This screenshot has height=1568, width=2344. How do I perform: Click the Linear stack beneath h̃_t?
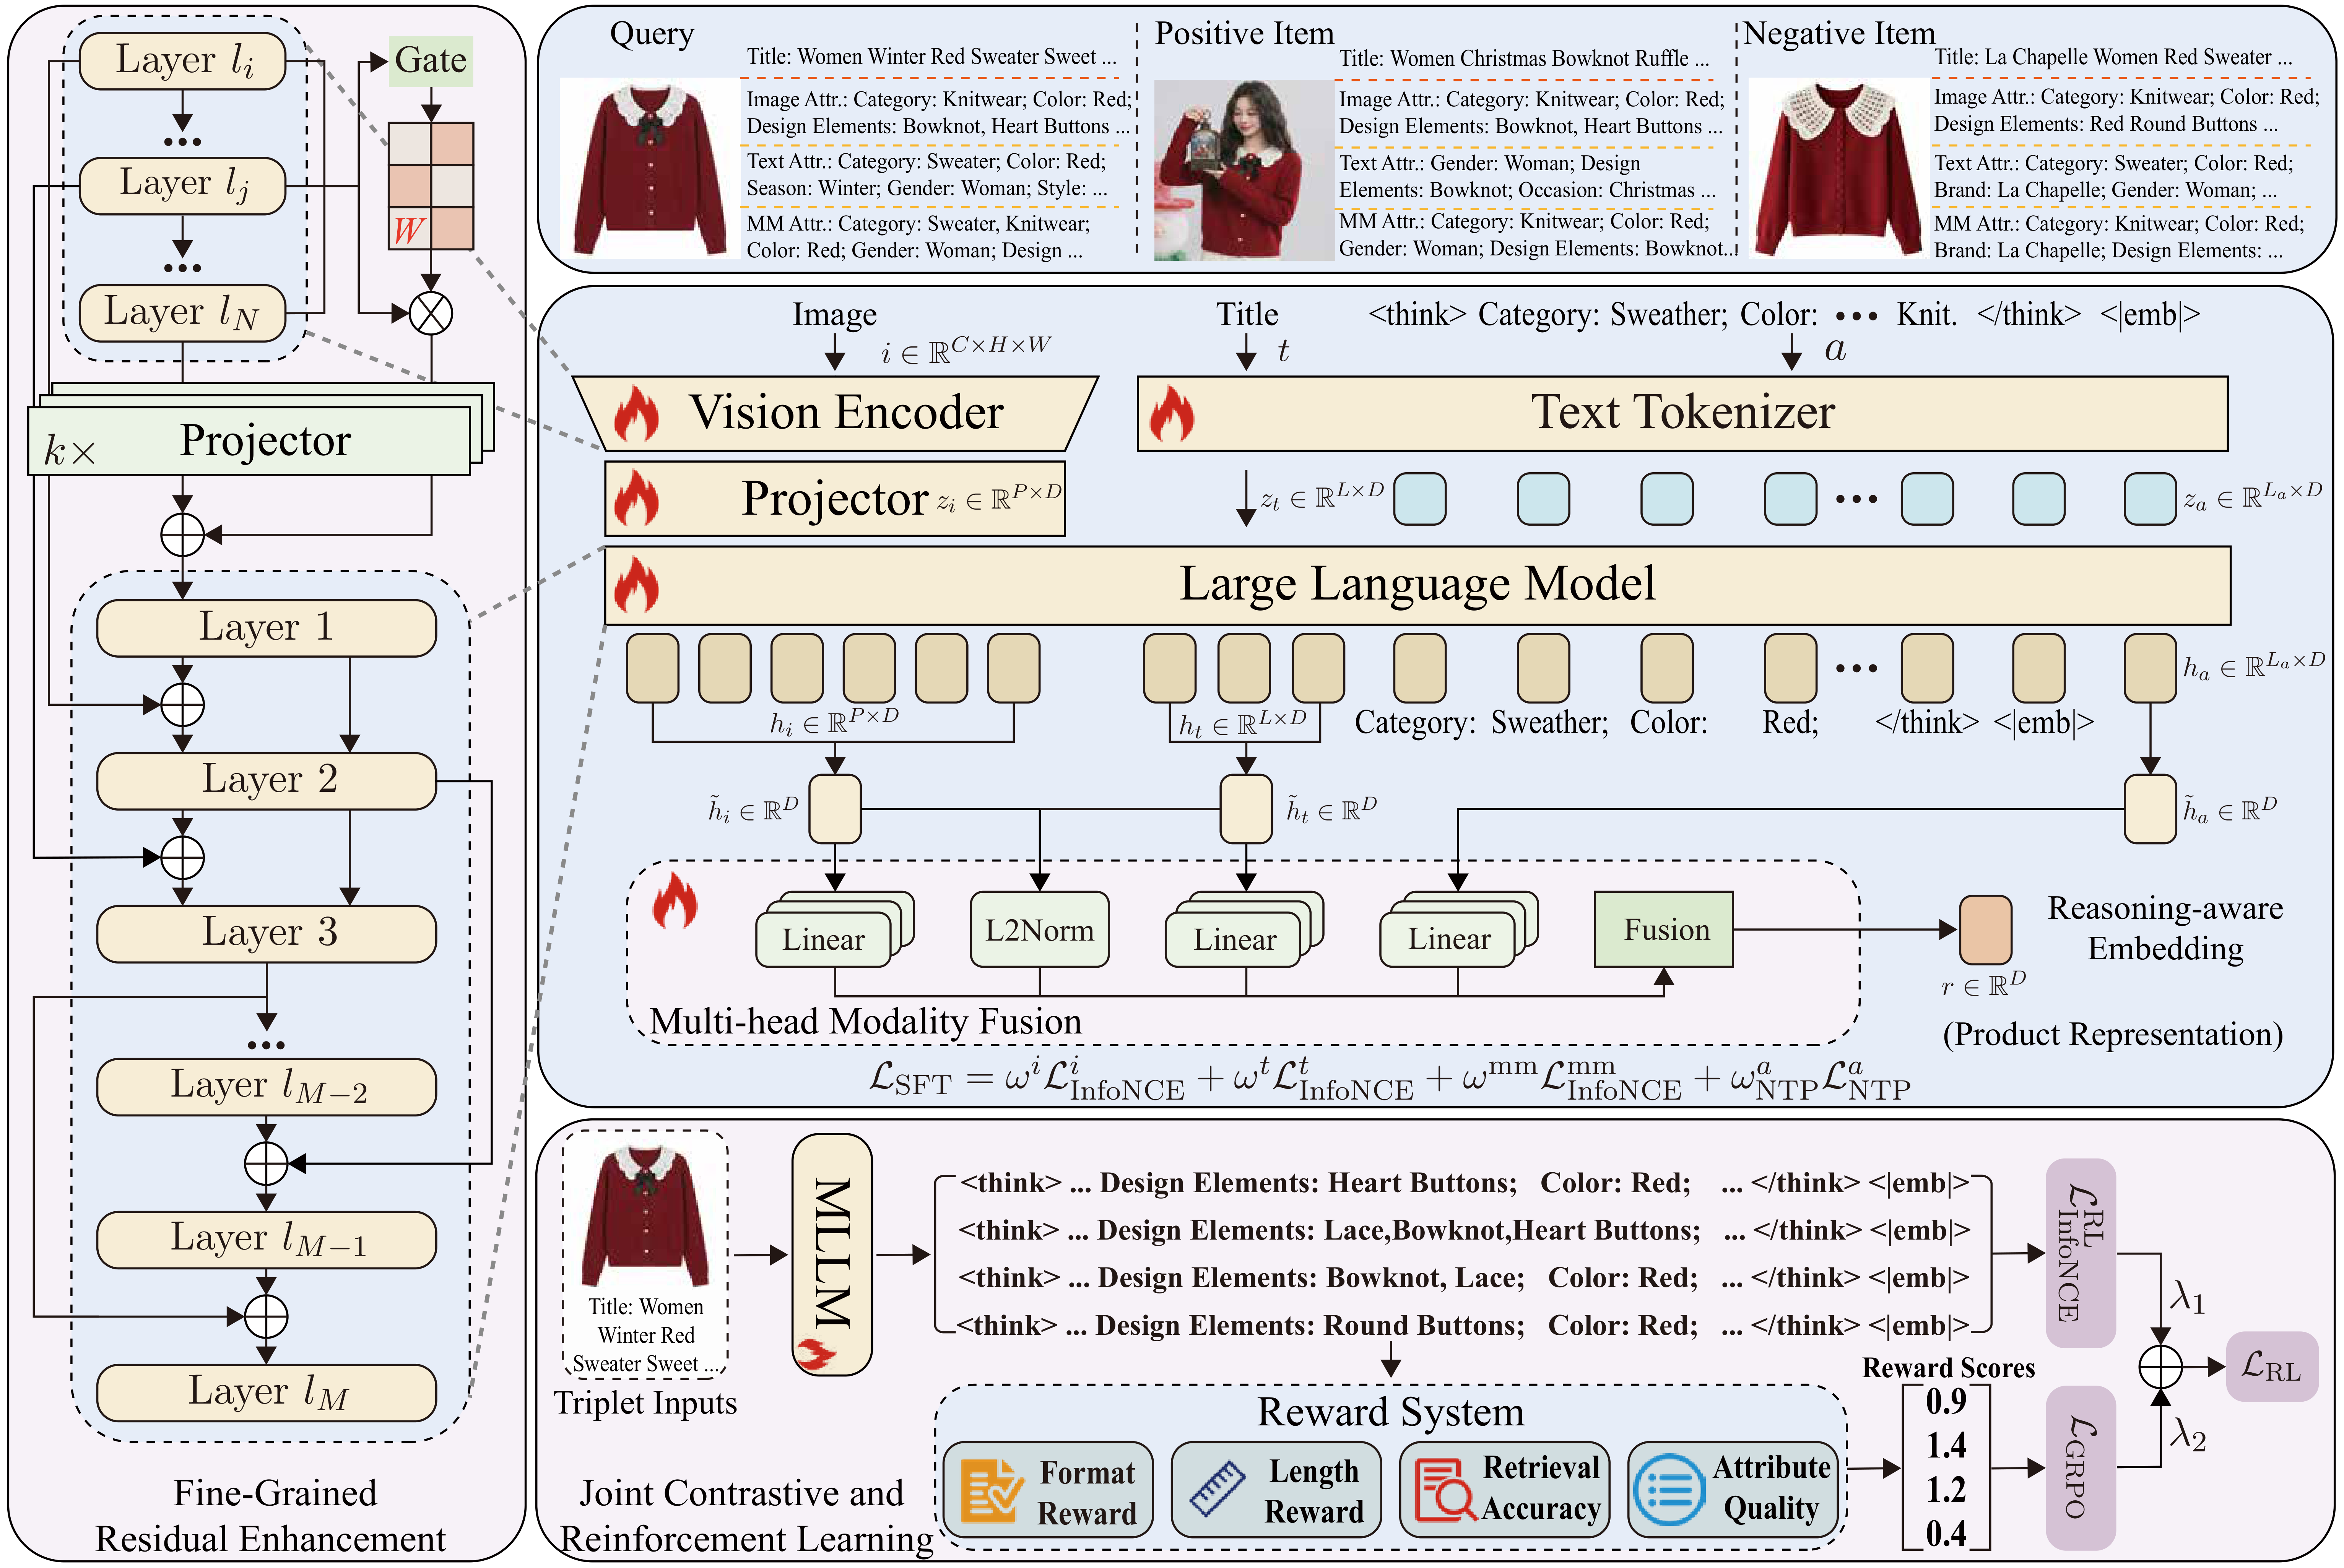[1245, 930]
